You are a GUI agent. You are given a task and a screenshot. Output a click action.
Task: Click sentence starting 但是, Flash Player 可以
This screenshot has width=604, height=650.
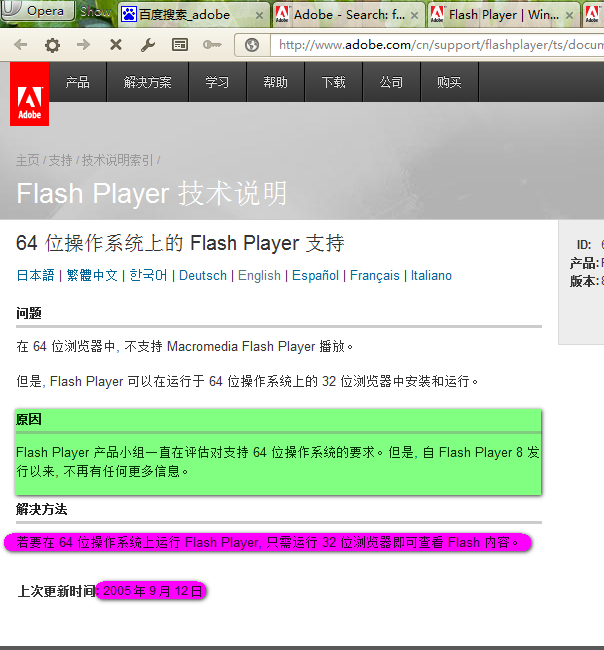[247, 381]
